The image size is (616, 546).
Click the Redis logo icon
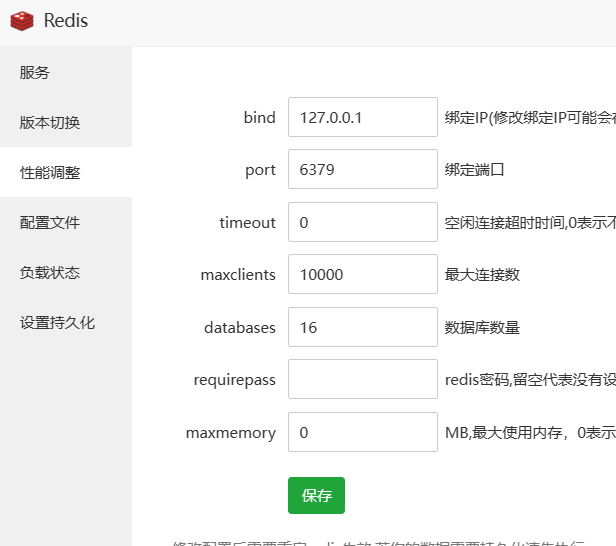[22, 21]
